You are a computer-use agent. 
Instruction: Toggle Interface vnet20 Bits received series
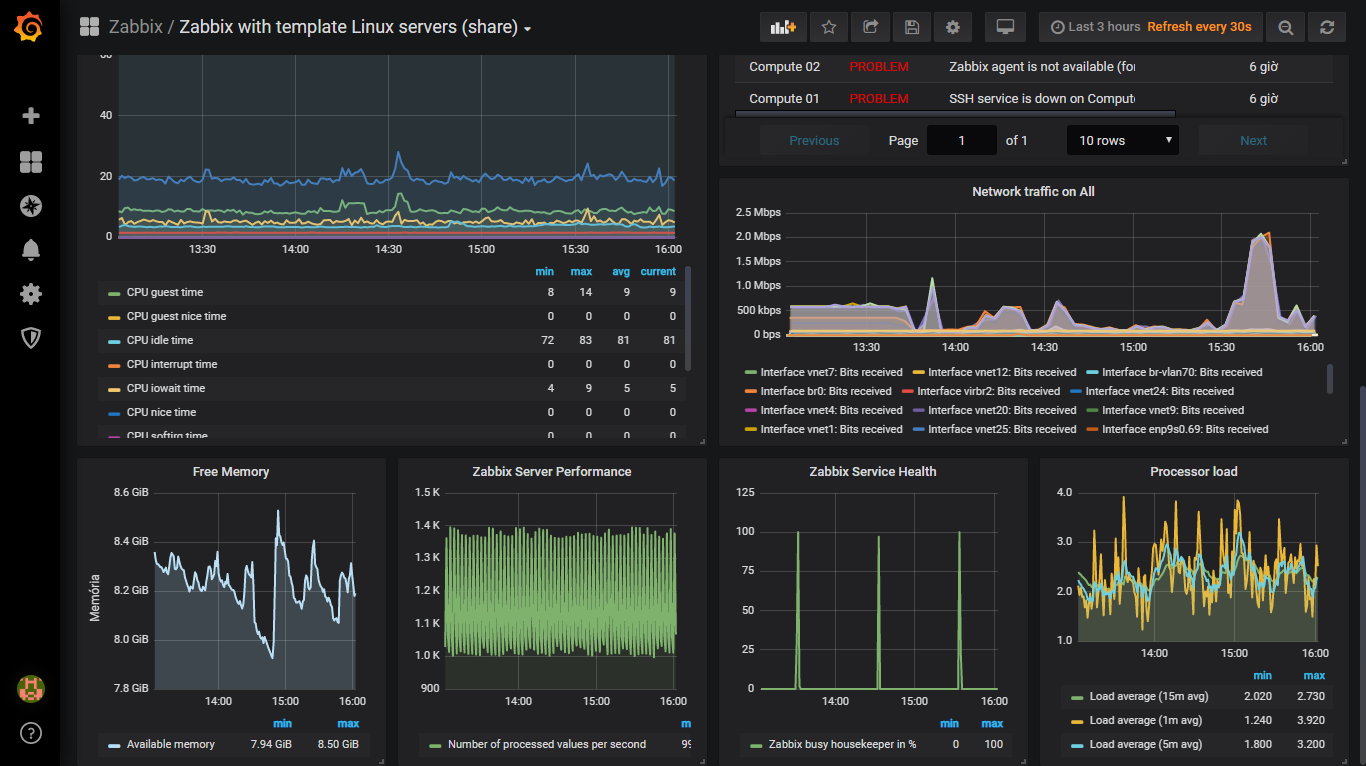click(x=1002, y=410)
